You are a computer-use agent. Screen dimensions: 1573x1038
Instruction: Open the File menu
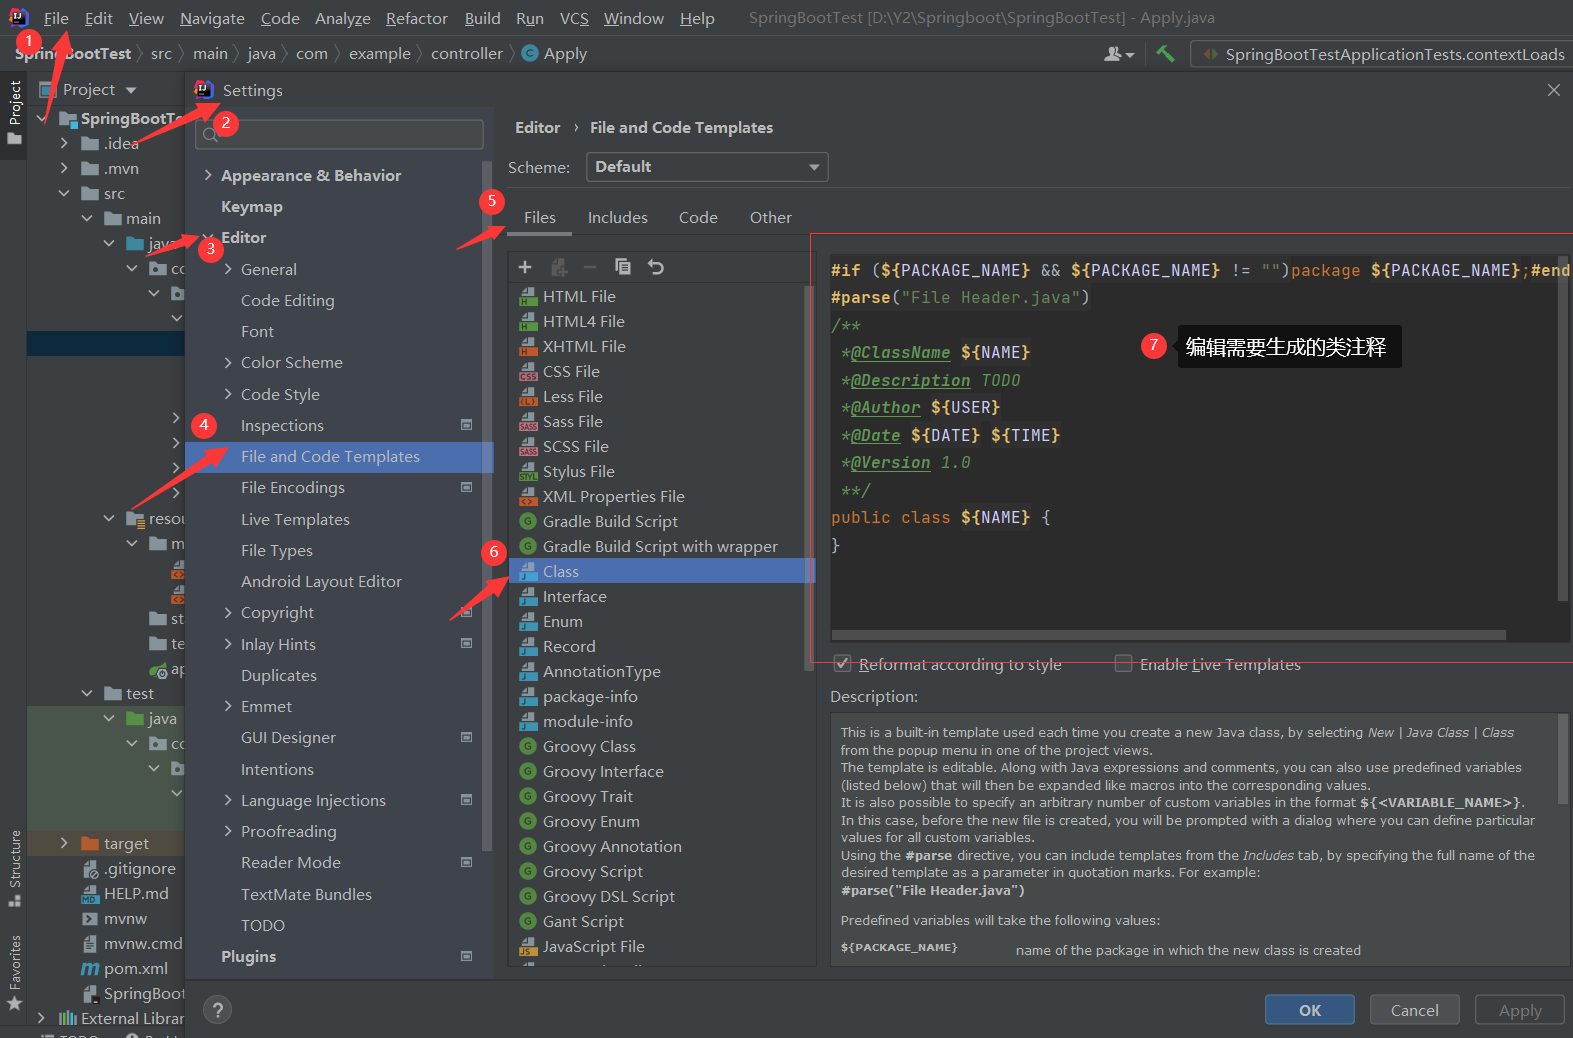point(56,18)
